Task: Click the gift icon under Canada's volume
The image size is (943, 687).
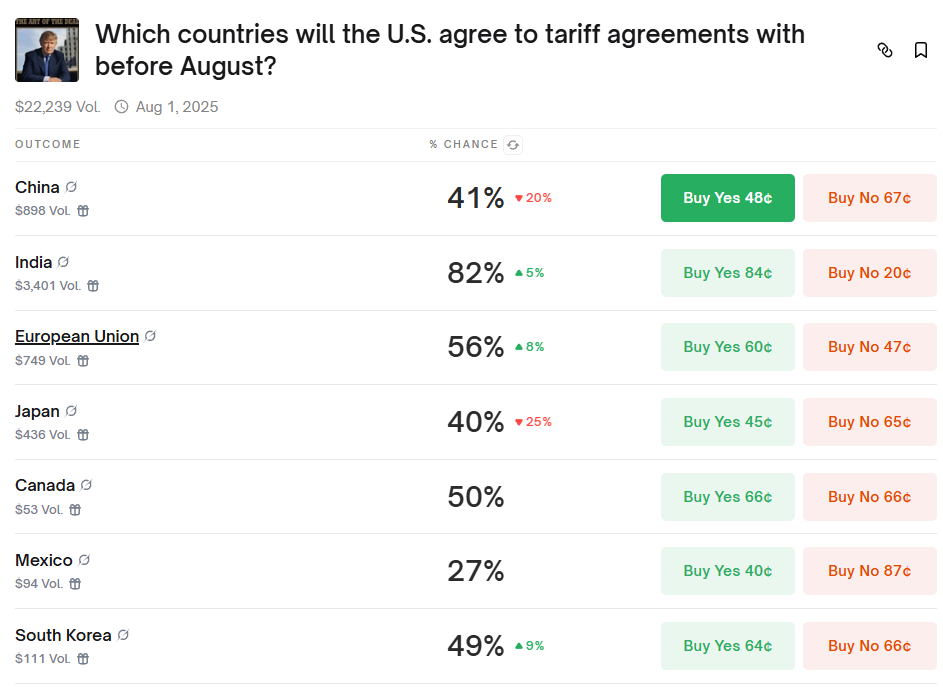Action: pyautogui.click(x=75, y=510)
